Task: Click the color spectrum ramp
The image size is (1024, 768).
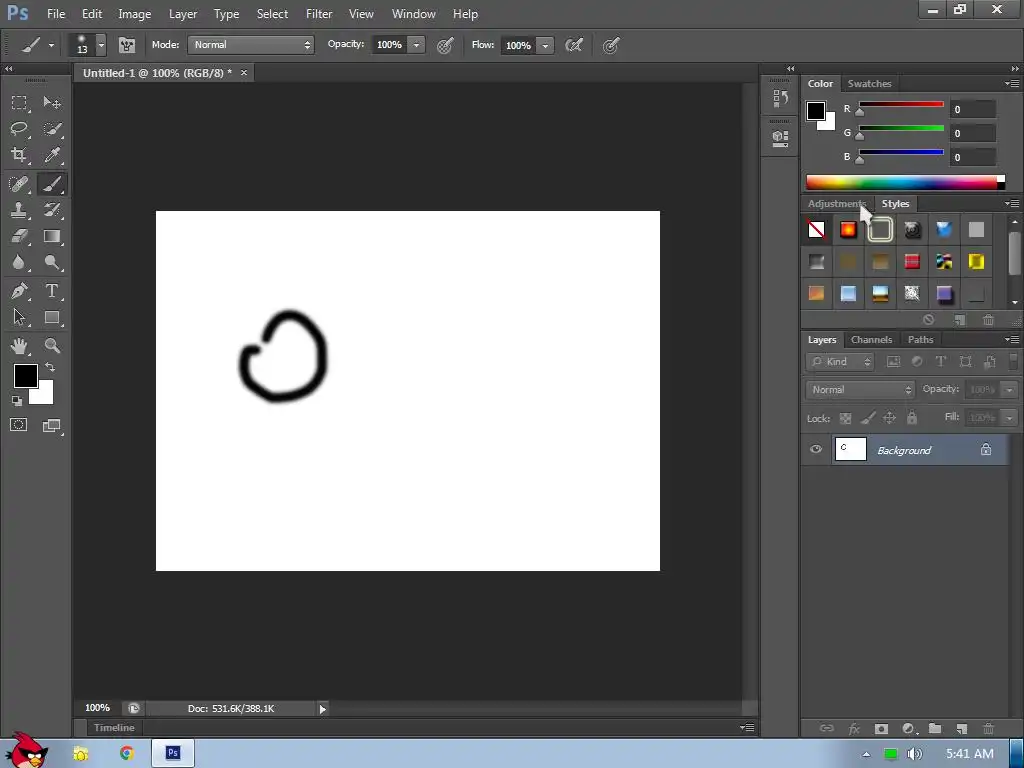Action: pos(904,182)
